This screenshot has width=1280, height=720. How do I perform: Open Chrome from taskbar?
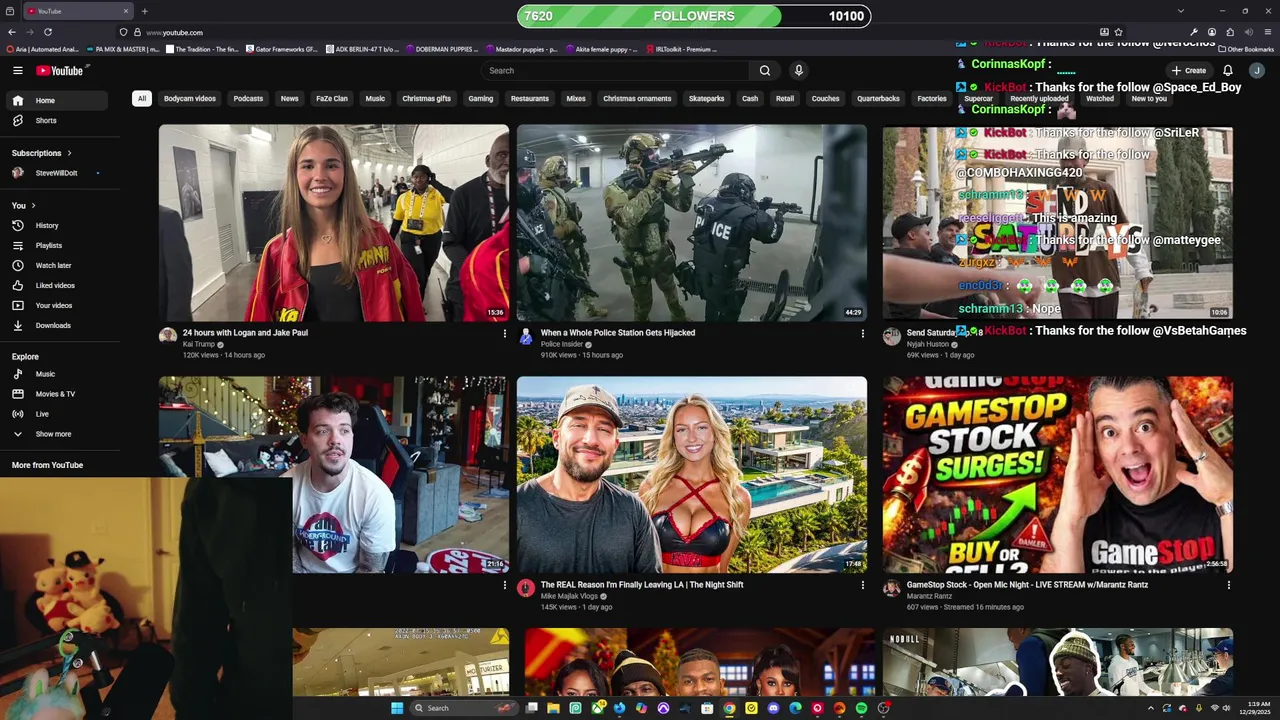729,708
